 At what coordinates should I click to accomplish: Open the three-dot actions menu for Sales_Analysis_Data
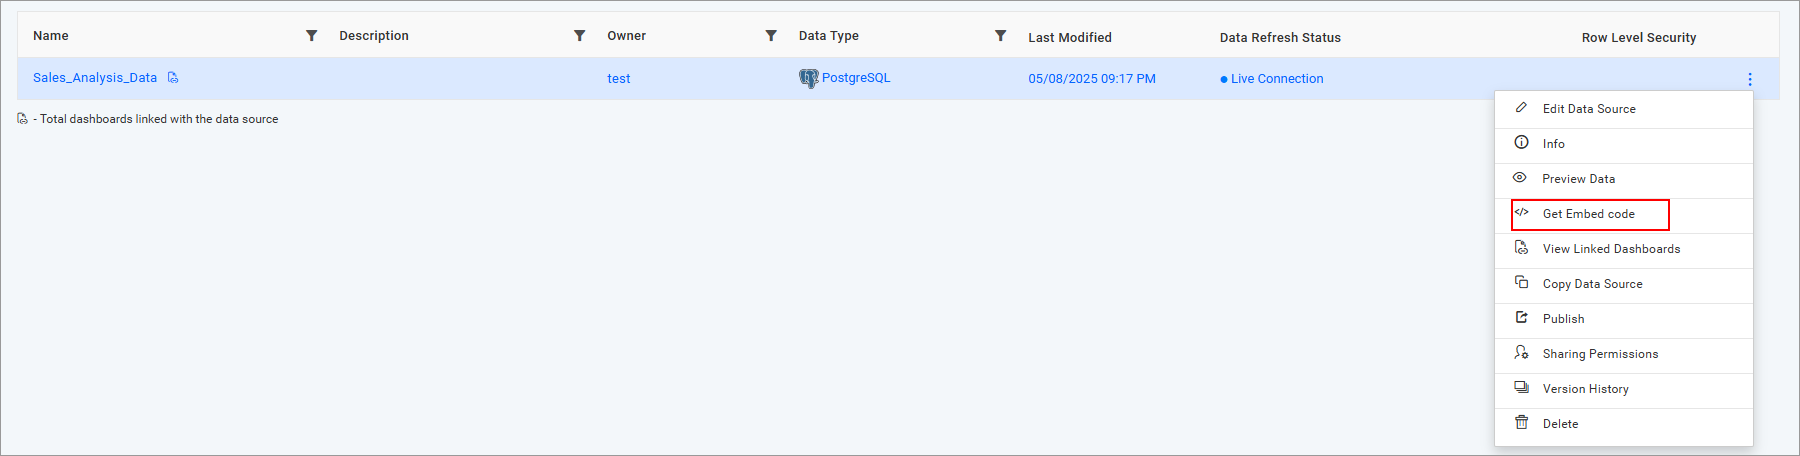point(1749,79)
